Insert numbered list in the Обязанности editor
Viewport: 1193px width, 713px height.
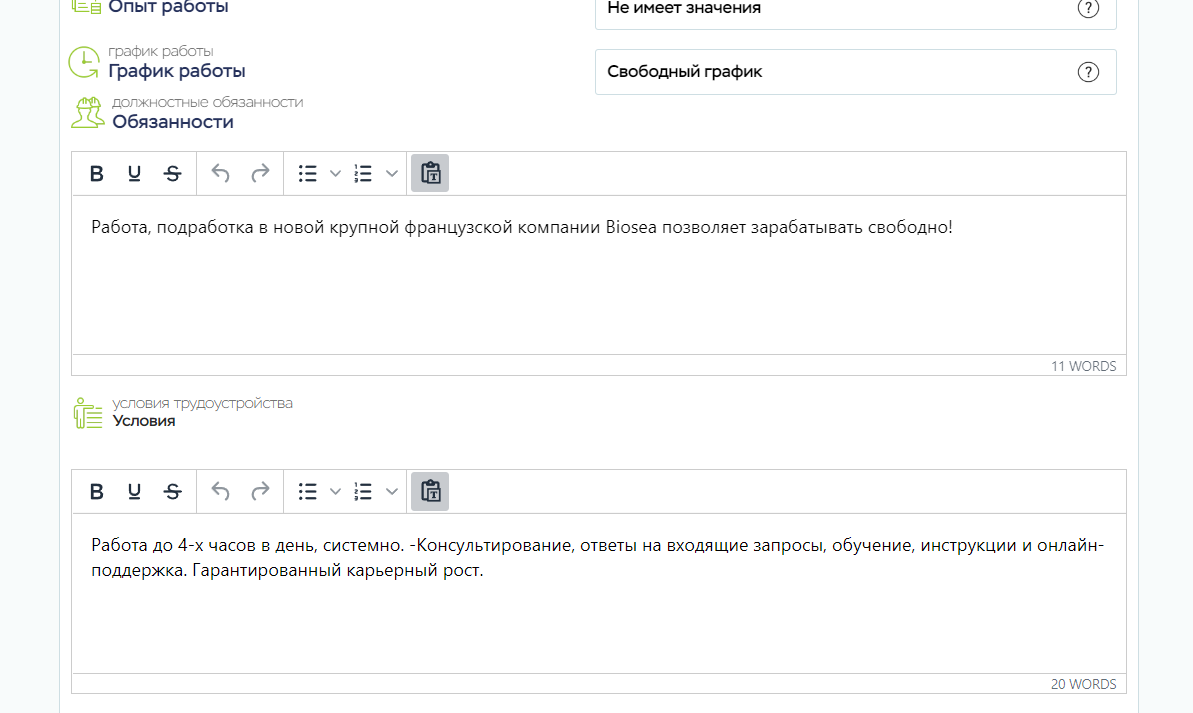coord(364,174)
